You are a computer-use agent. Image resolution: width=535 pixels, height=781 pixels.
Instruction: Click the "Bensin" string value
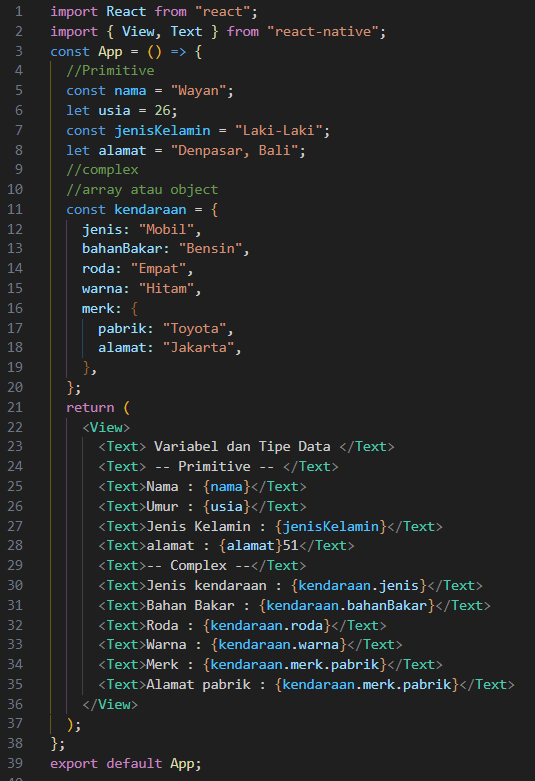(210, 249)
